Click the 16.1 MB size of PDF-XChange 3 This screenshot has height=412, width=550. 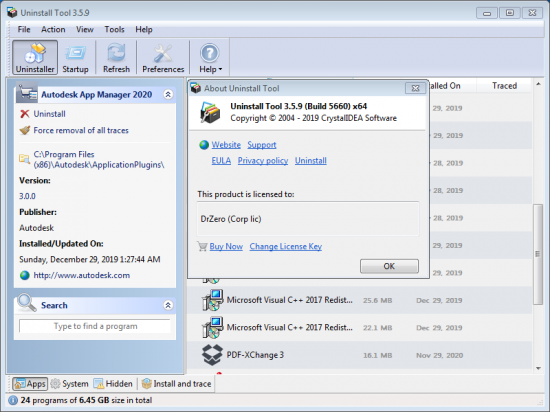(377, 356)
